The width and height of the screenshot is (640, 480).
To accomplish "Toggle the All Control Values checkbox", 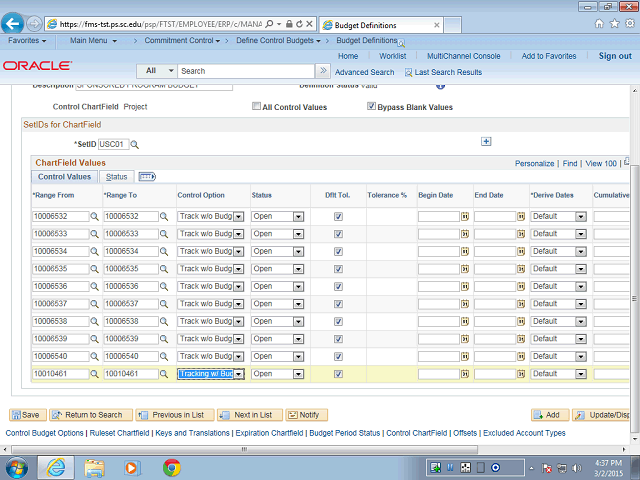I will [257, 106].
